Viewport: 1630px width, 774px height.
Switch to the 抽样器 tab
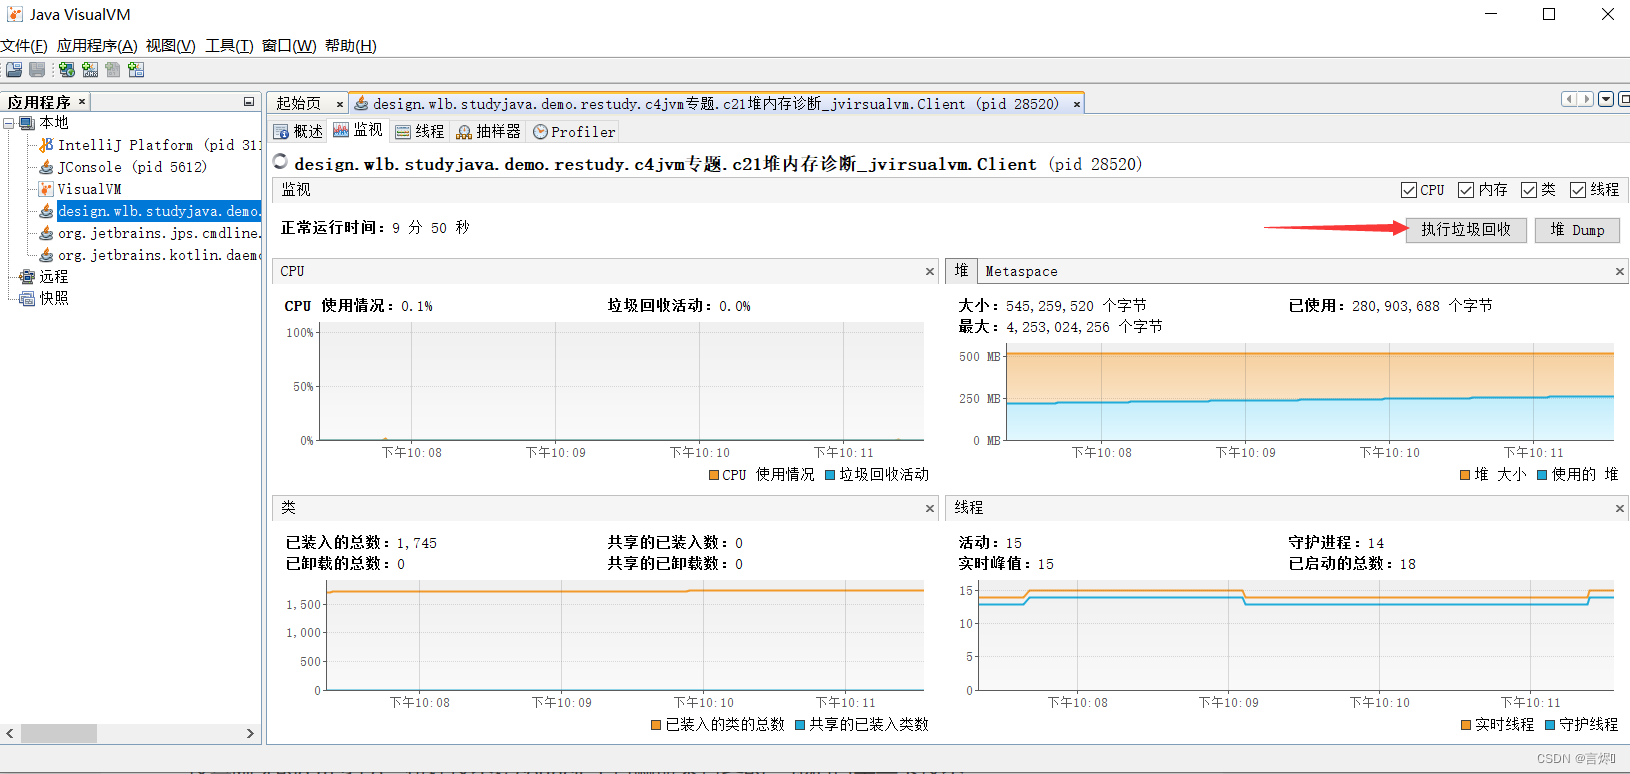[x=488, y=131]
